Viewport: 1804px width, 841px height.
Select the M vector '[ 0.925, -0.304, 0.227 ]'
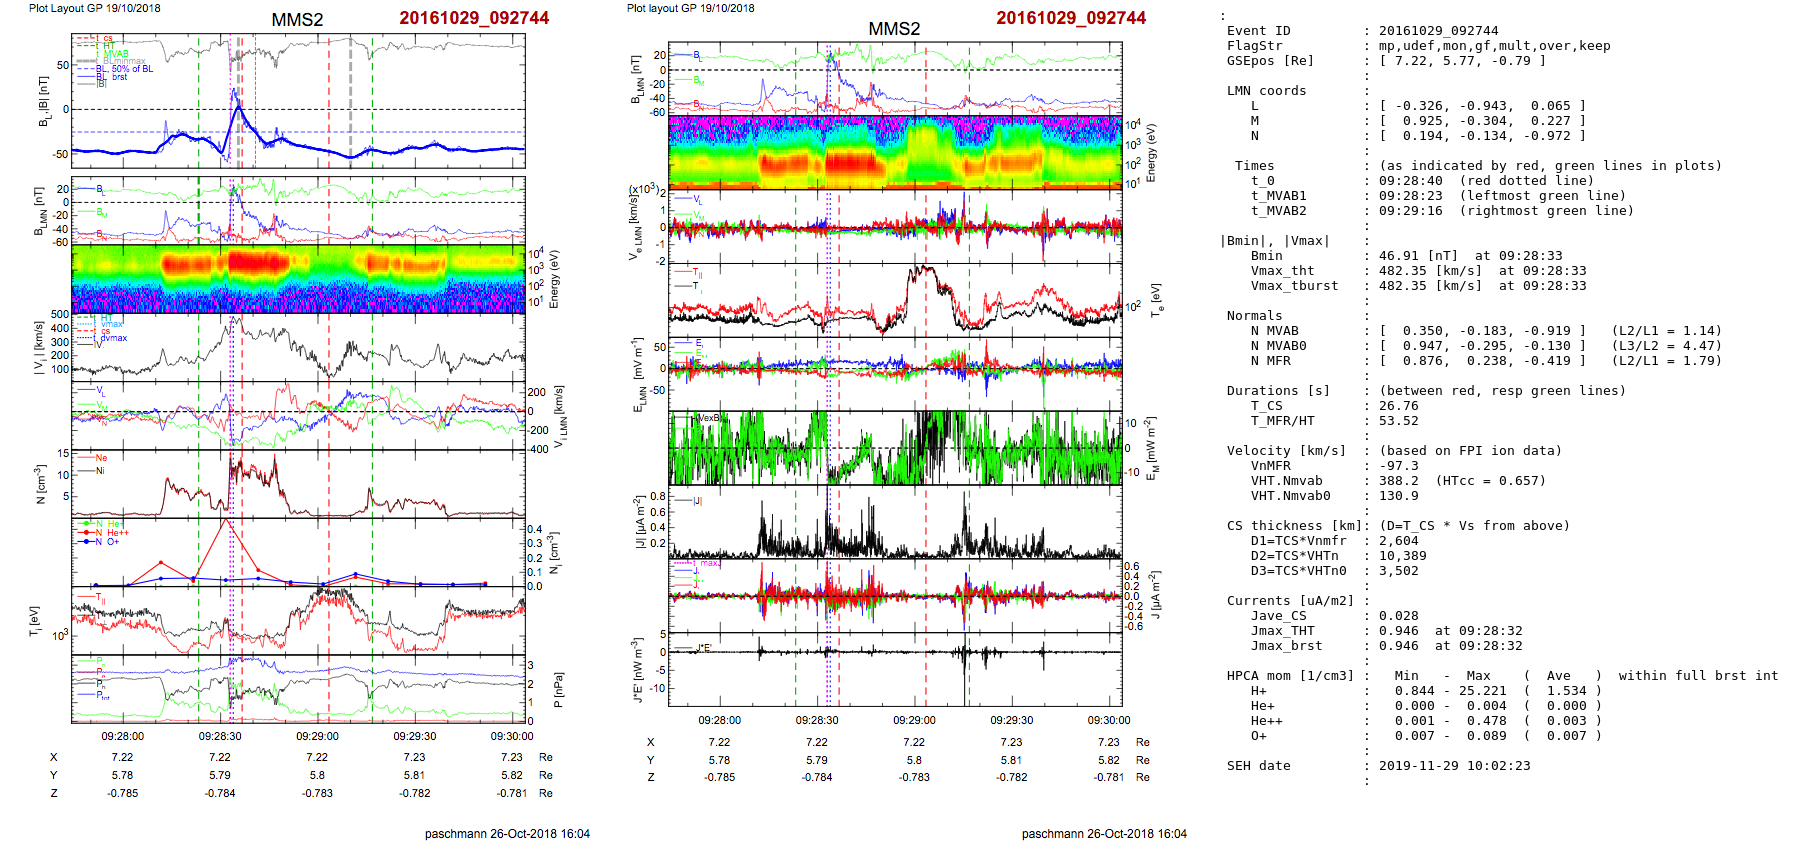(x=1482, y=121)
